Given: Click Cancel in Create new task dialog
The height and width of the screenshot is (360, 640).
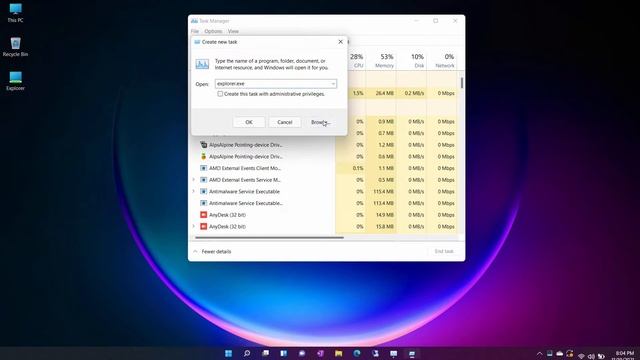Looking at the screenshot, I should point(284,122).
